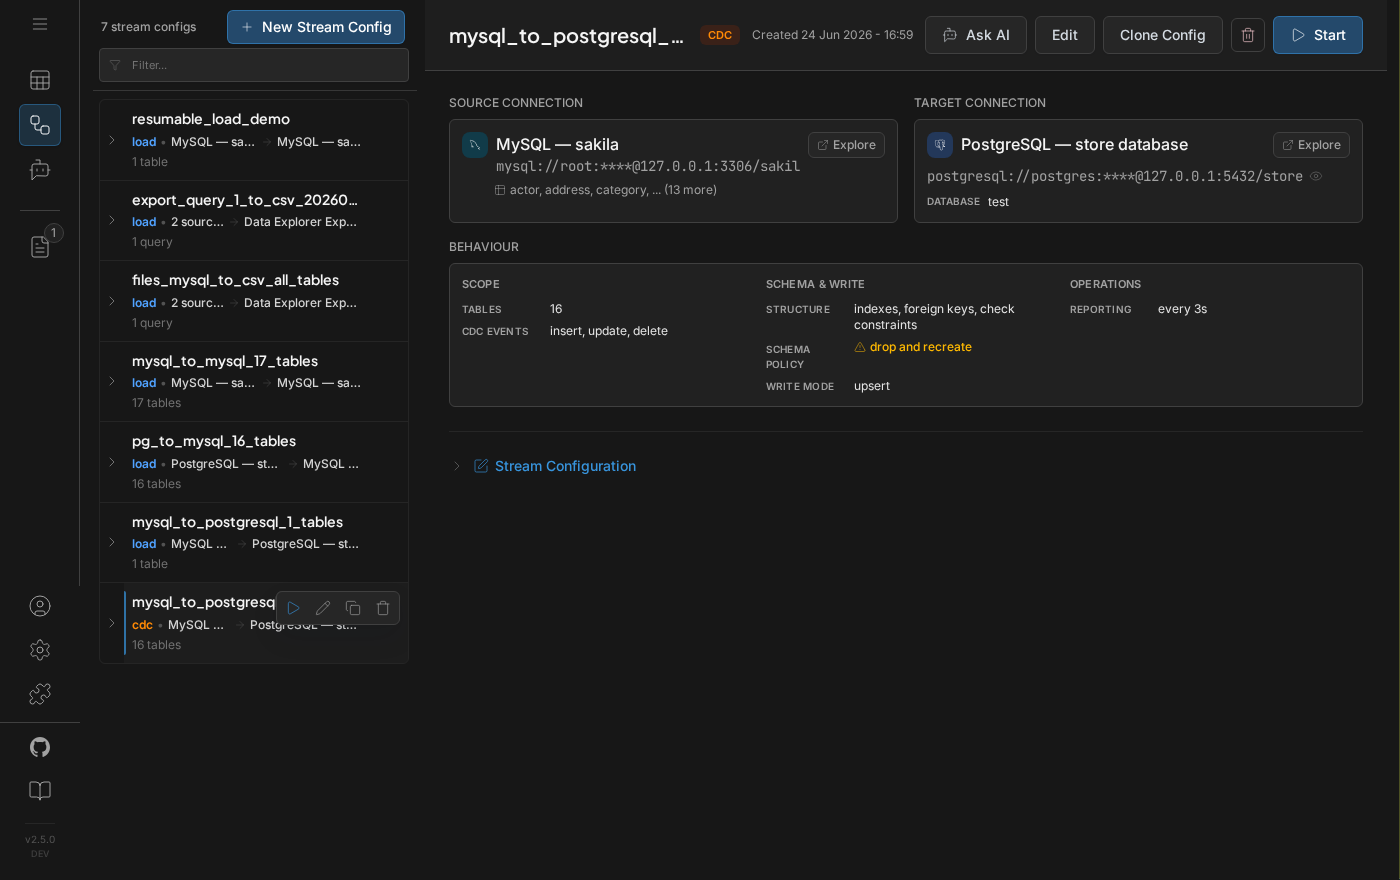Click the 'upsert' write mode value
This screenshot has width=1400, height=880.
click(872, 386)
